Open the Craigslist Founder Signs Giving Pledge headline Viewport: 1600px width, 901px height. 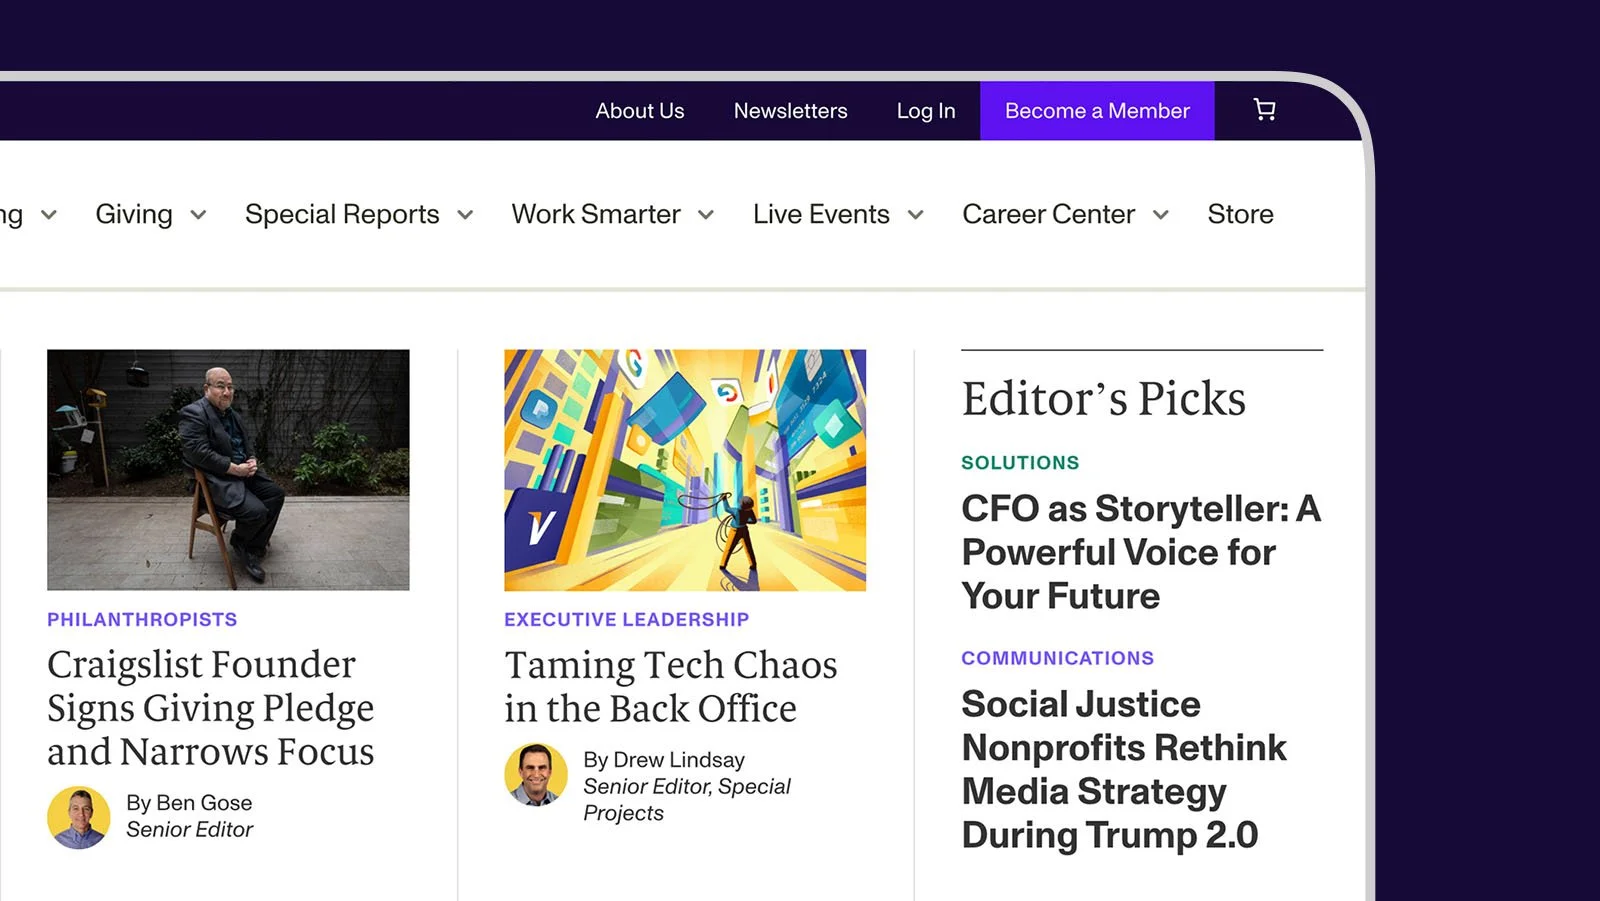tap(211, 708)
